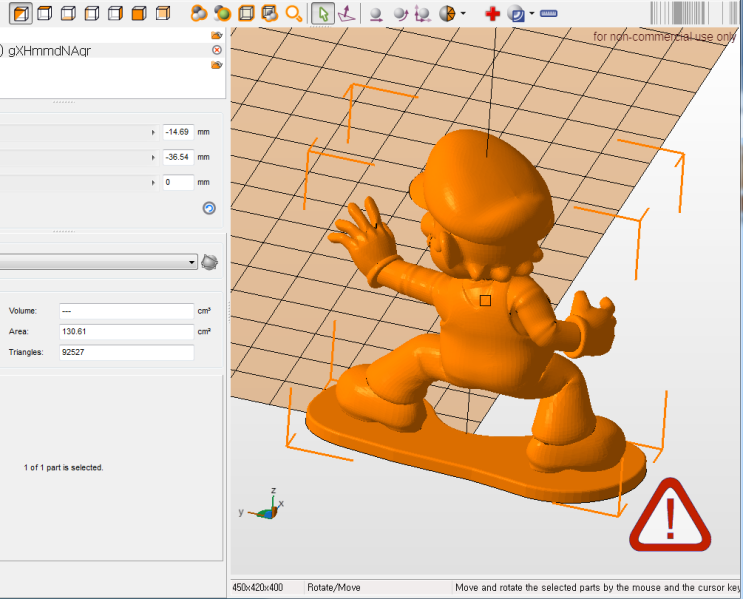Select front view solid orange cube icon
The image size is (743, 599).
click(x=139, y=13)
